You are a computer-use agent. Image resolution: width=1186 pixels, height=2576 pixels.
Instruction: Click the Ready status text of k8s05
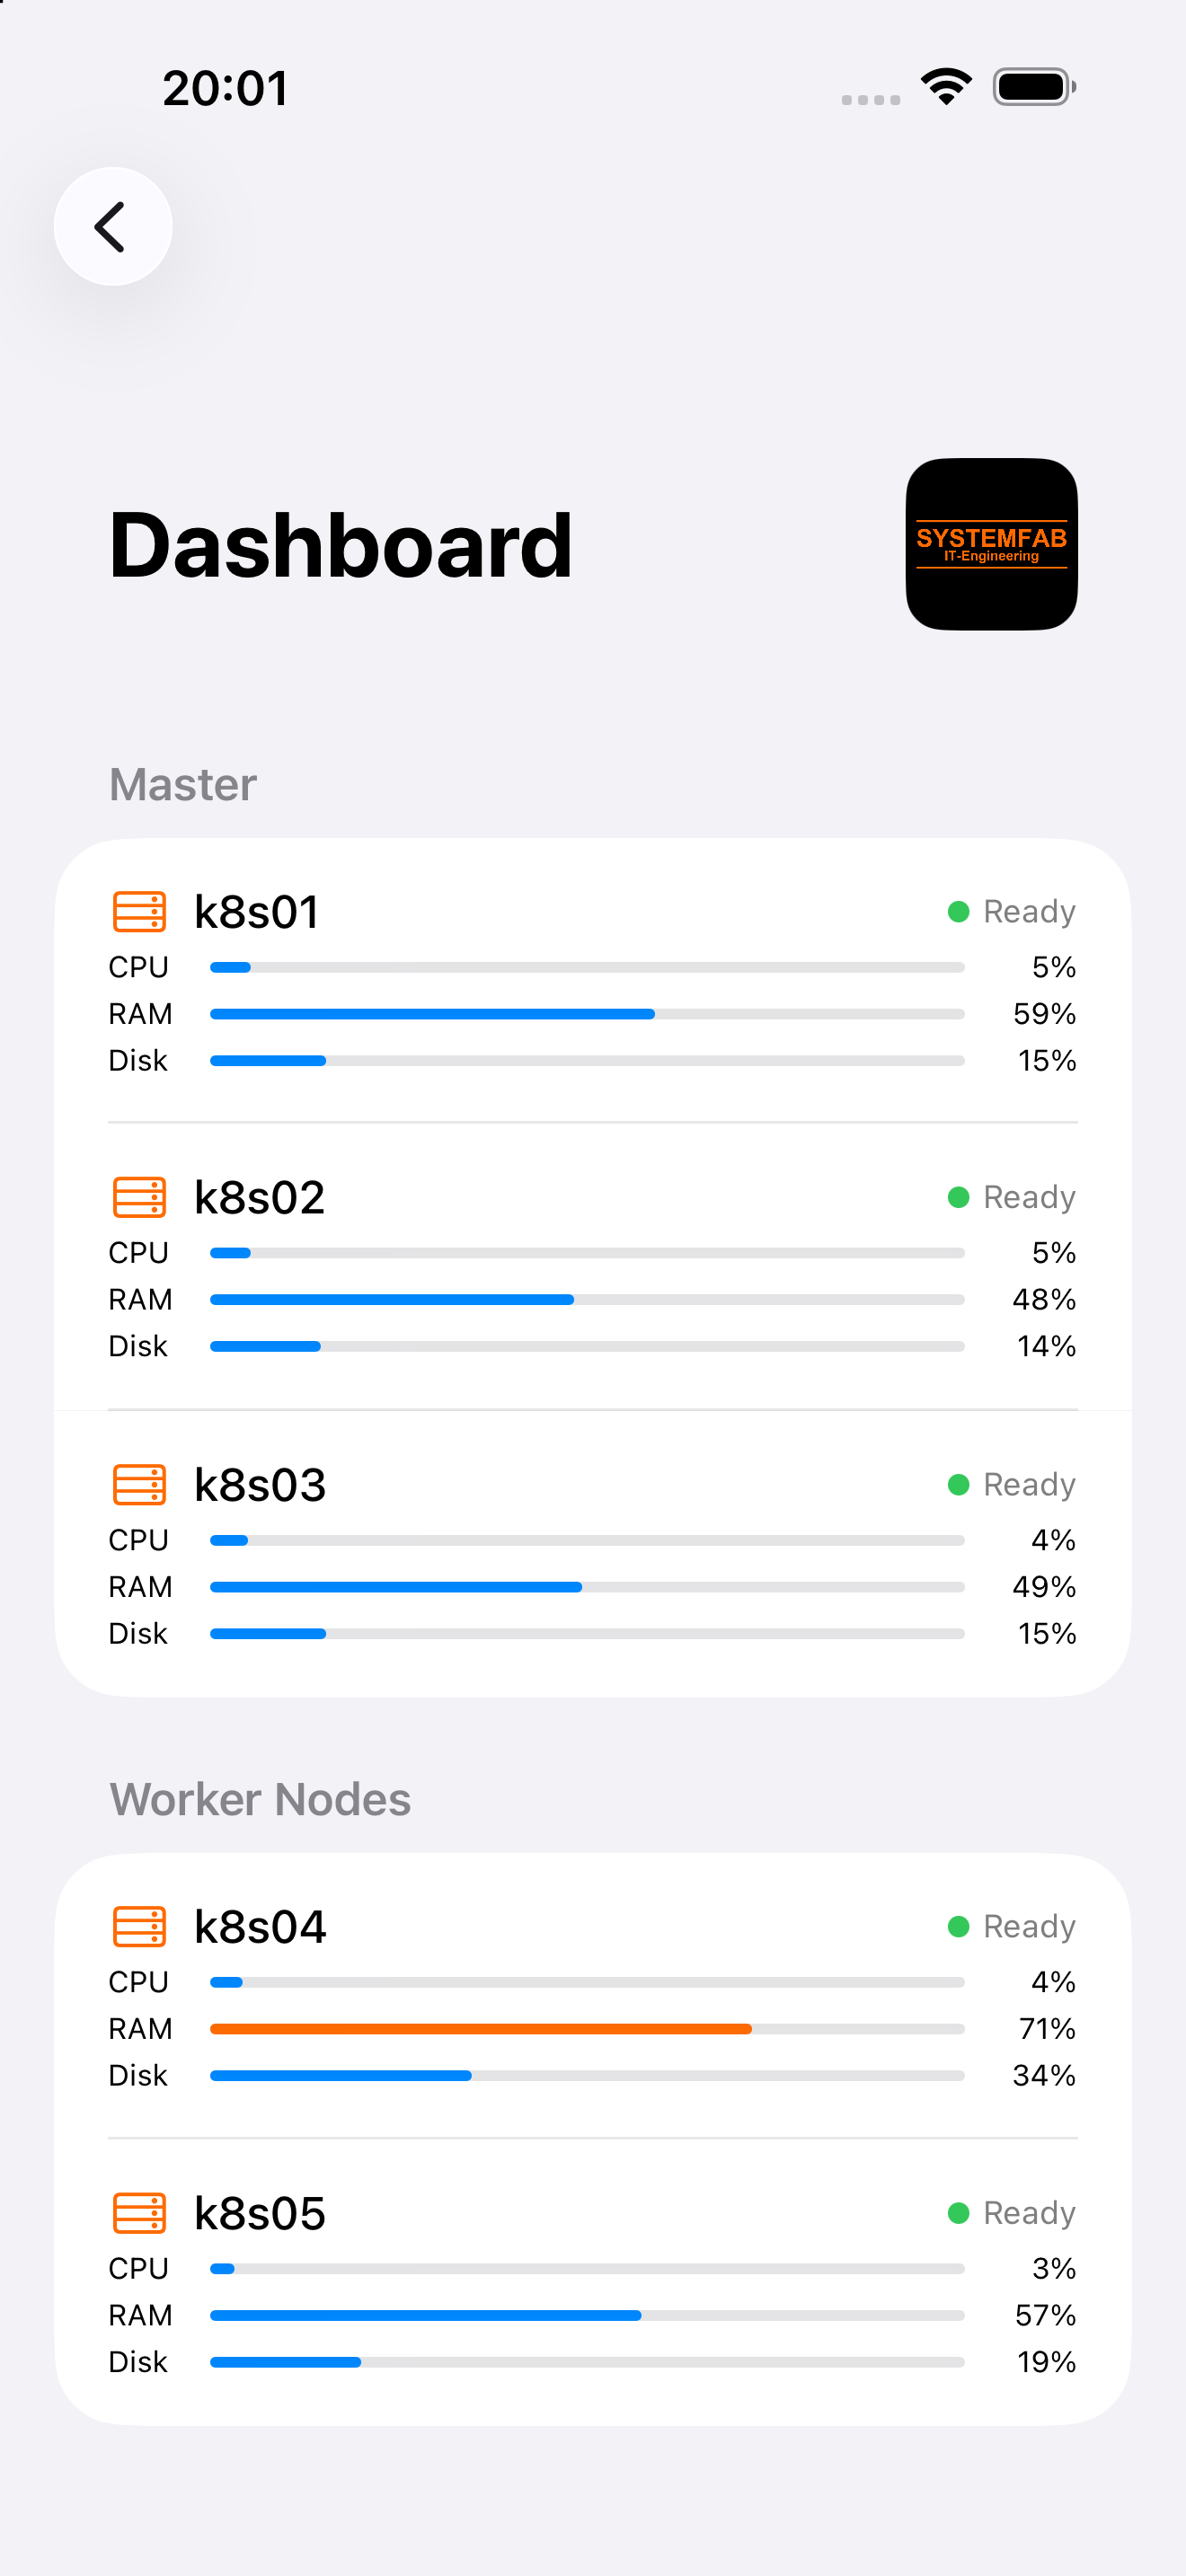[x=1029, y=2214]
